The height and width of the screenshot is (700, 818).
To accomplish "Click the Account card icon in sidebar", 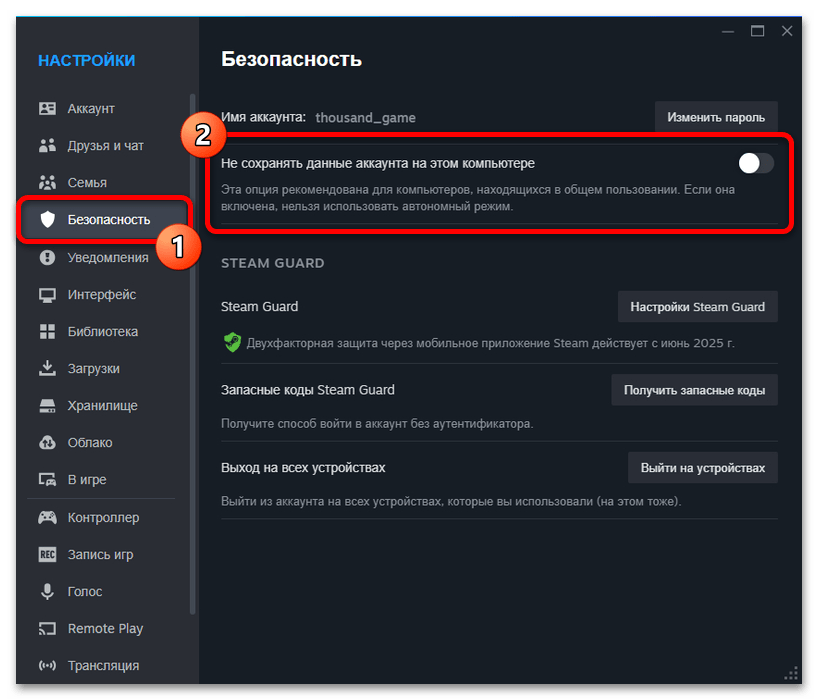I will pos(47,108).
